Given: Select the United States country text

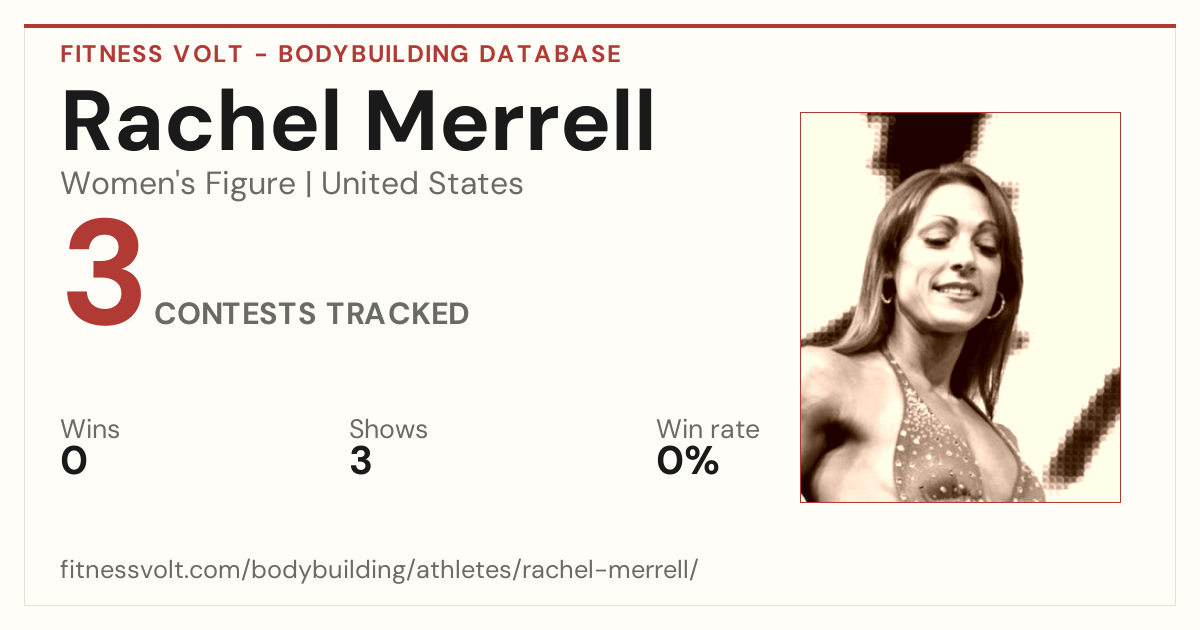Looking at the screenshot, I should [x=422, y=184].
